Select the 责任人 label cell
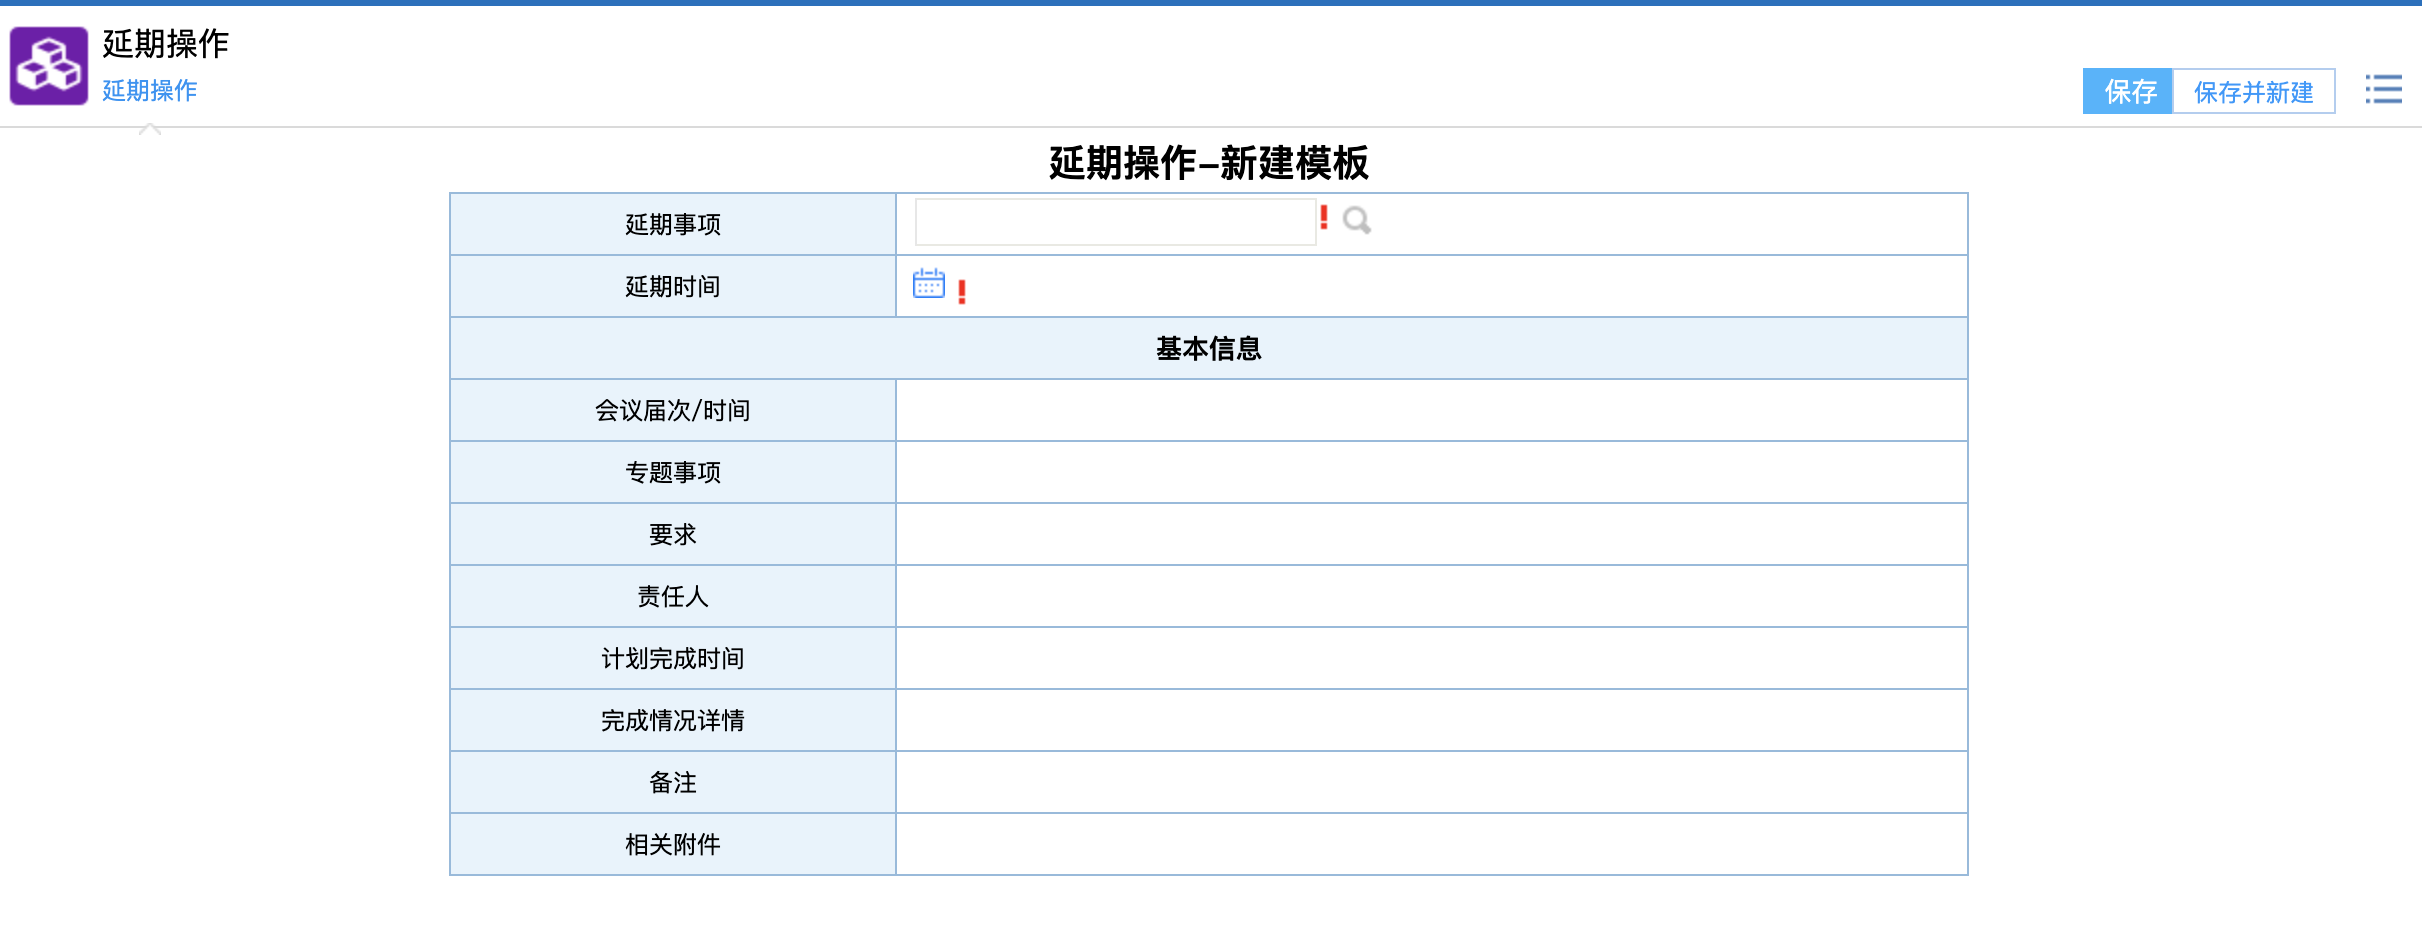The image size is (2422, 926). tap(672, 596)
